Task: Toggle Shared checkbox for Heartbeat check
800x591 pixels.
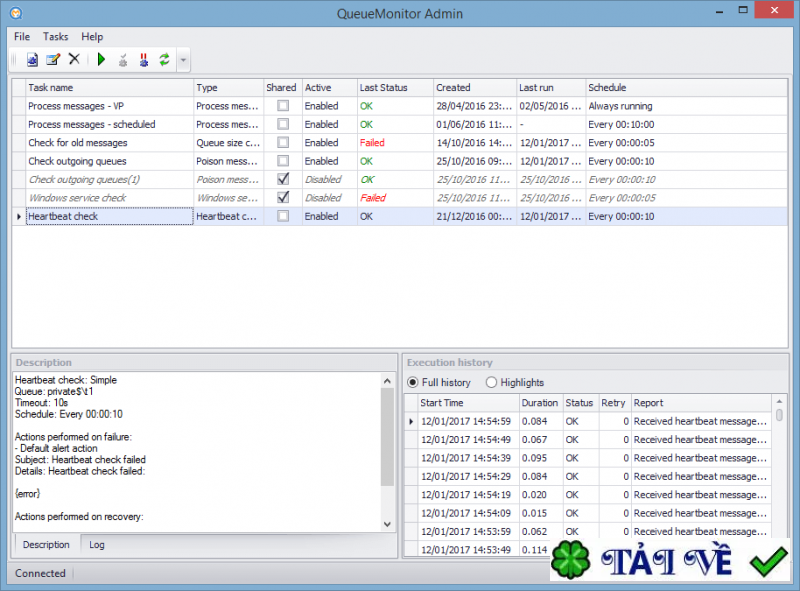Action: coord(283,216)
